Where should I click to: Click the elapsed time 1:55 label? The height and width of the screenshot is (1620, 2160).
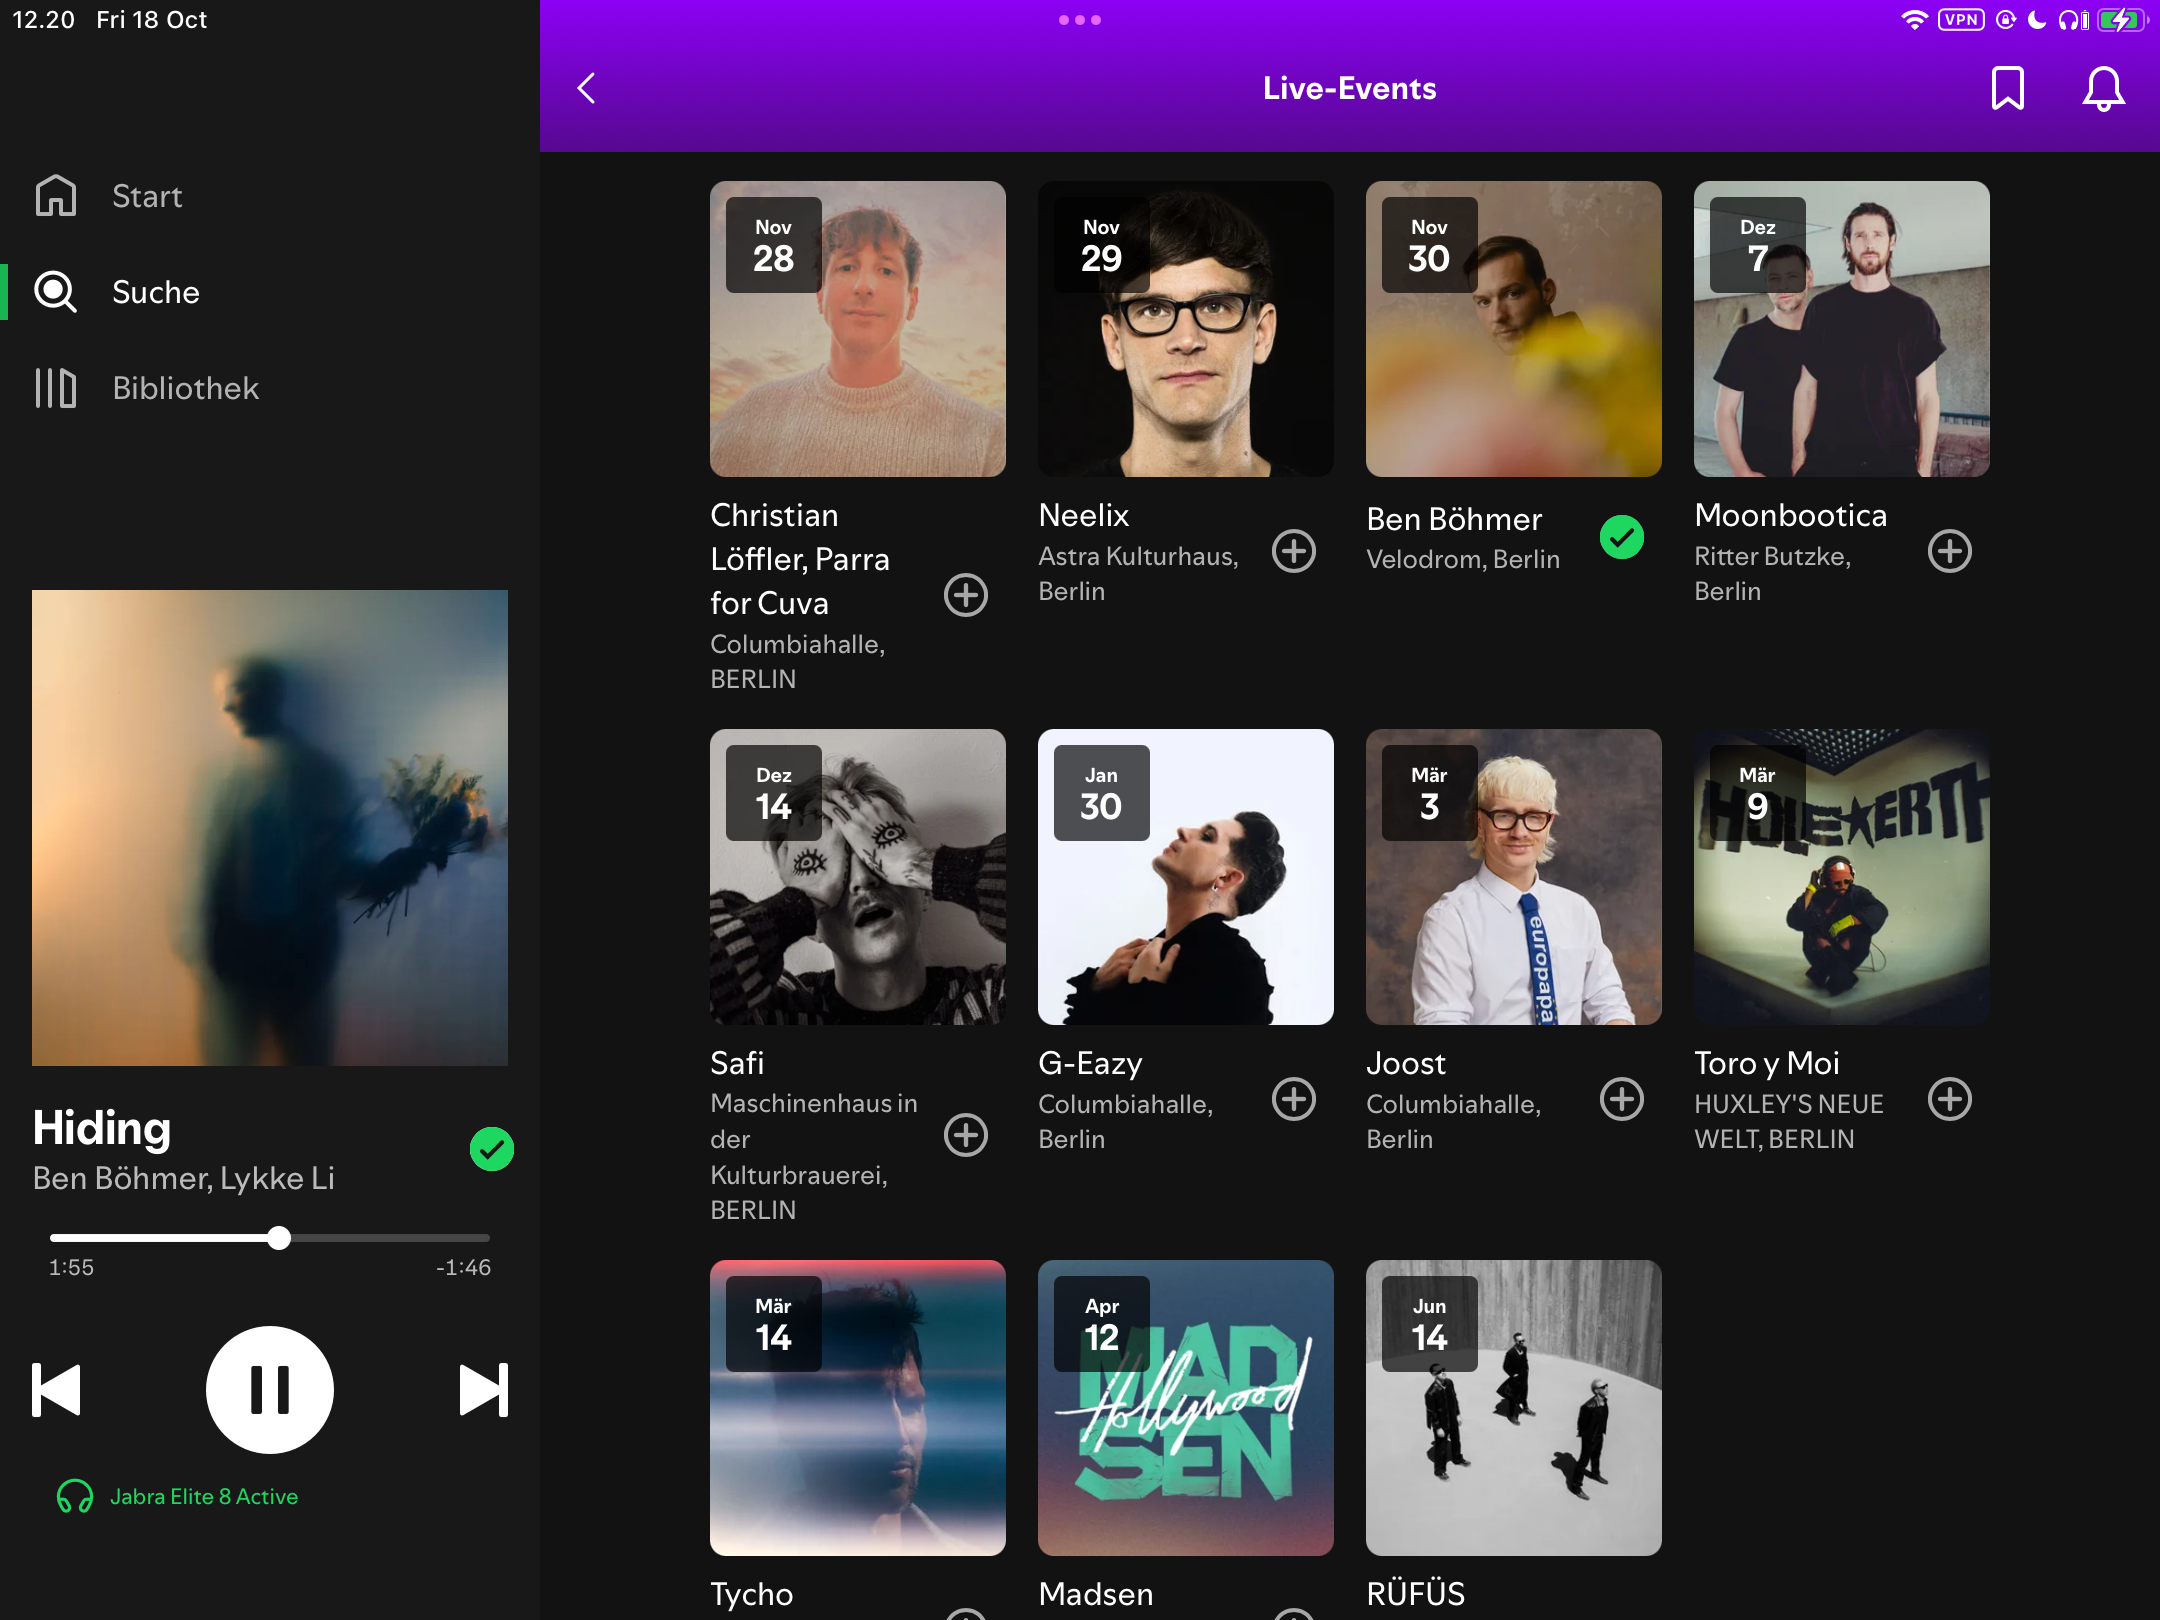(x=71, y=1267)
